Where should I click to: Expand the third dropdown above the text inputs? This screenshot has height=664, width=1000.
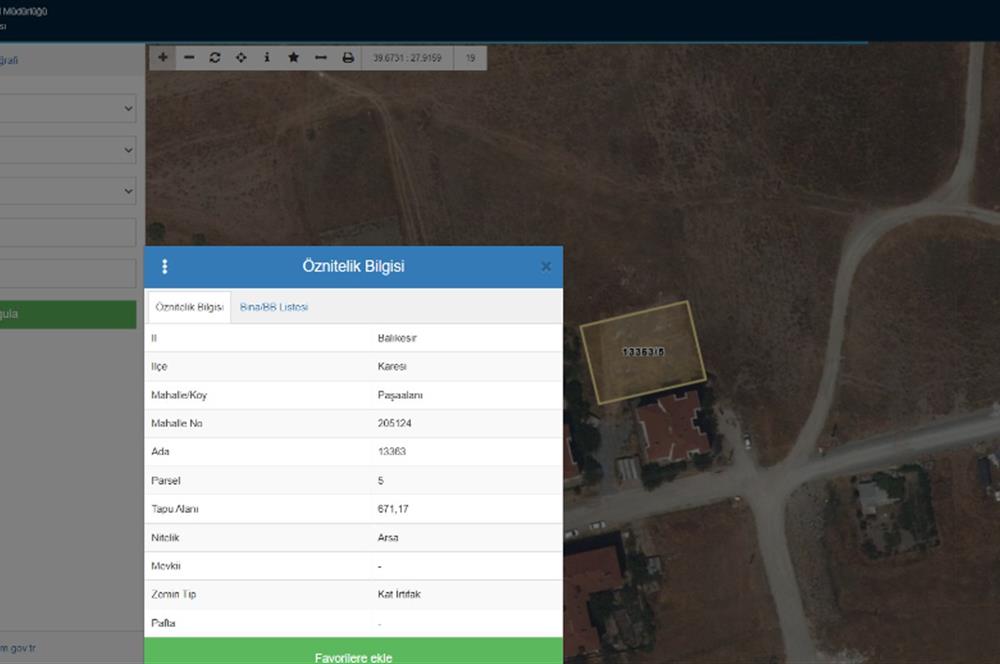68,190
